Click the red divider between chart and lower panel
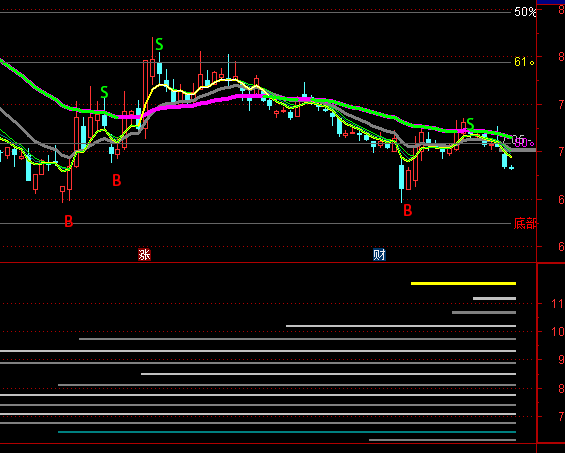Viewport: 565px width, 453px height. coord(268,263)
